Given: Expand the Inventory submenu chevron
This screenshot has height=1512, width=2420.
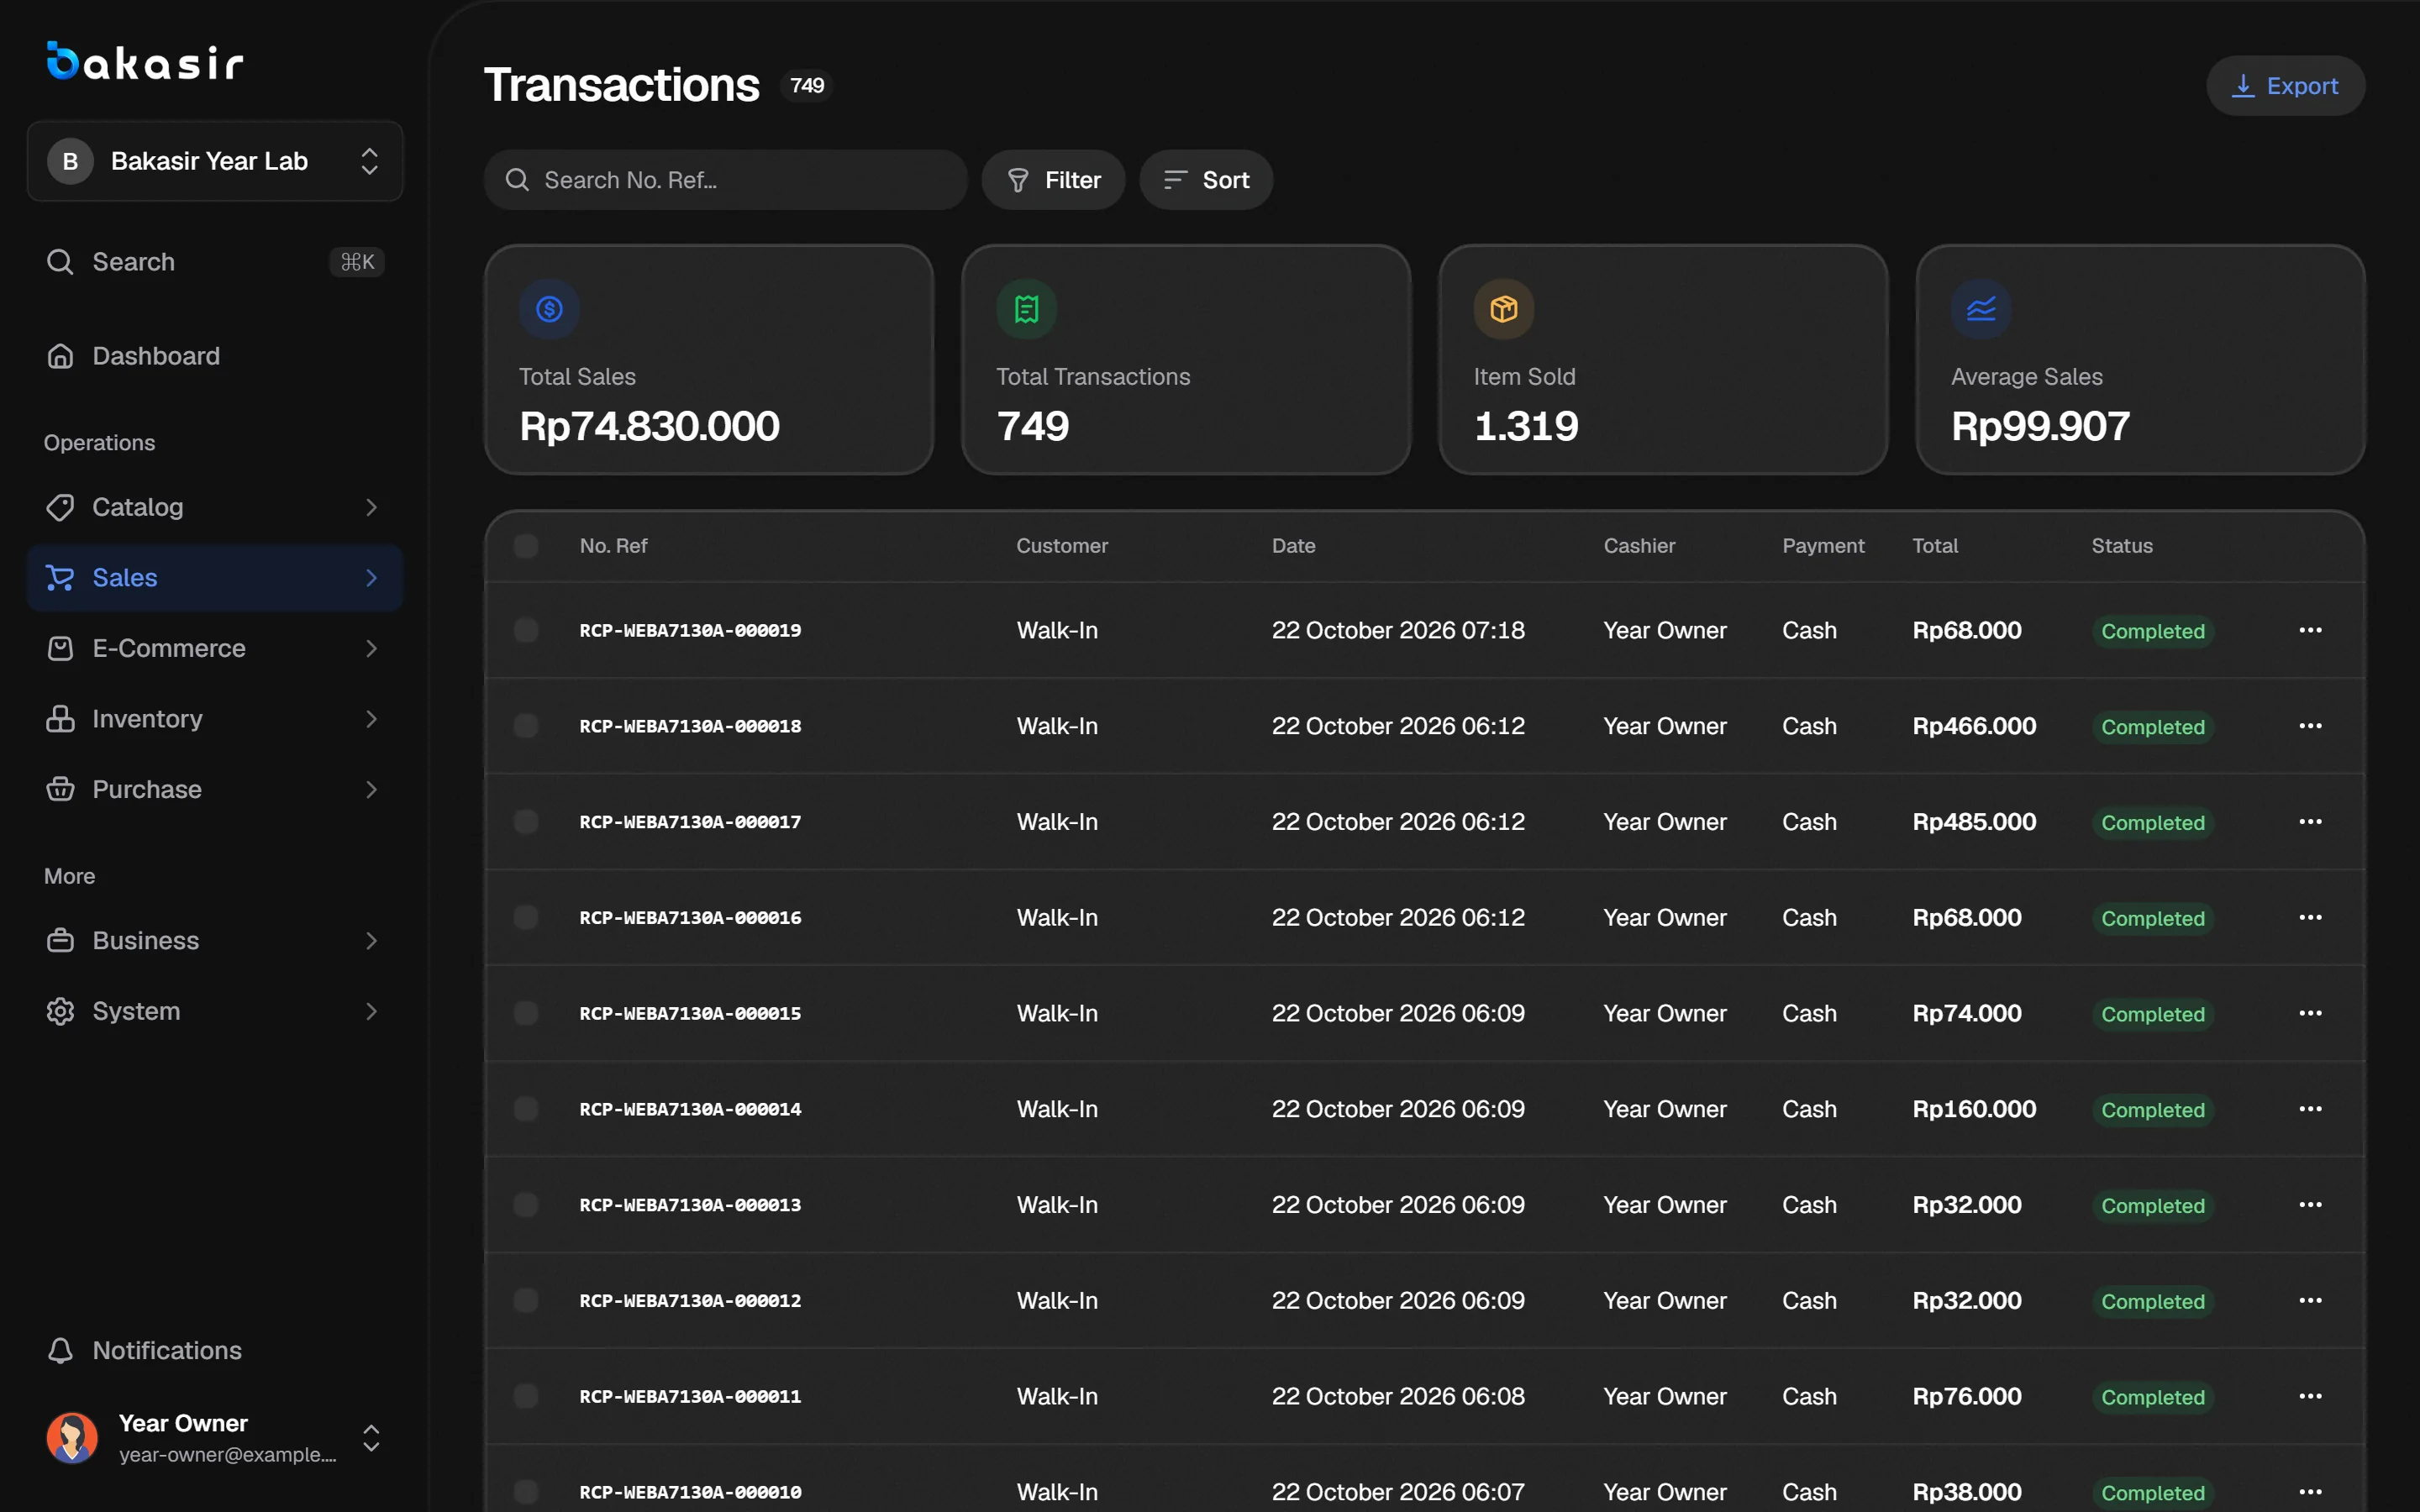Looking at the screenshot, I should click(x=371, y=719).
